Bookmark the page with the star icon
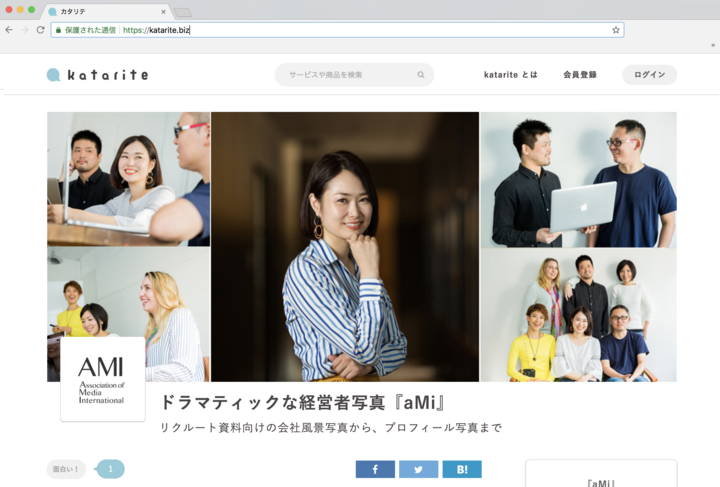Viewport: 720px width, 487px height. 616,30
